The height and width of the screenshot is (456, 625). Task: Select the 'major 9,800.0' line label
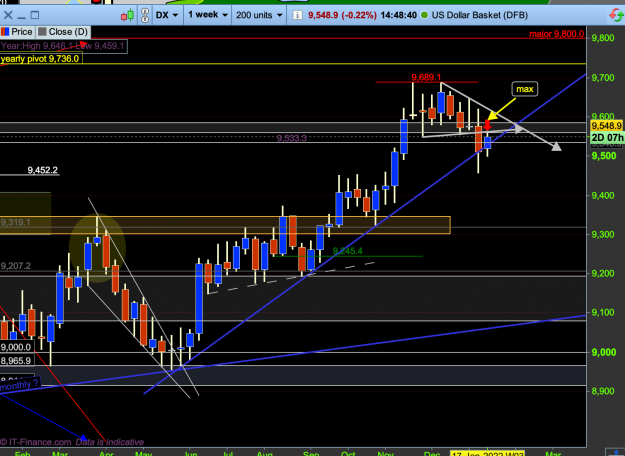556,34
